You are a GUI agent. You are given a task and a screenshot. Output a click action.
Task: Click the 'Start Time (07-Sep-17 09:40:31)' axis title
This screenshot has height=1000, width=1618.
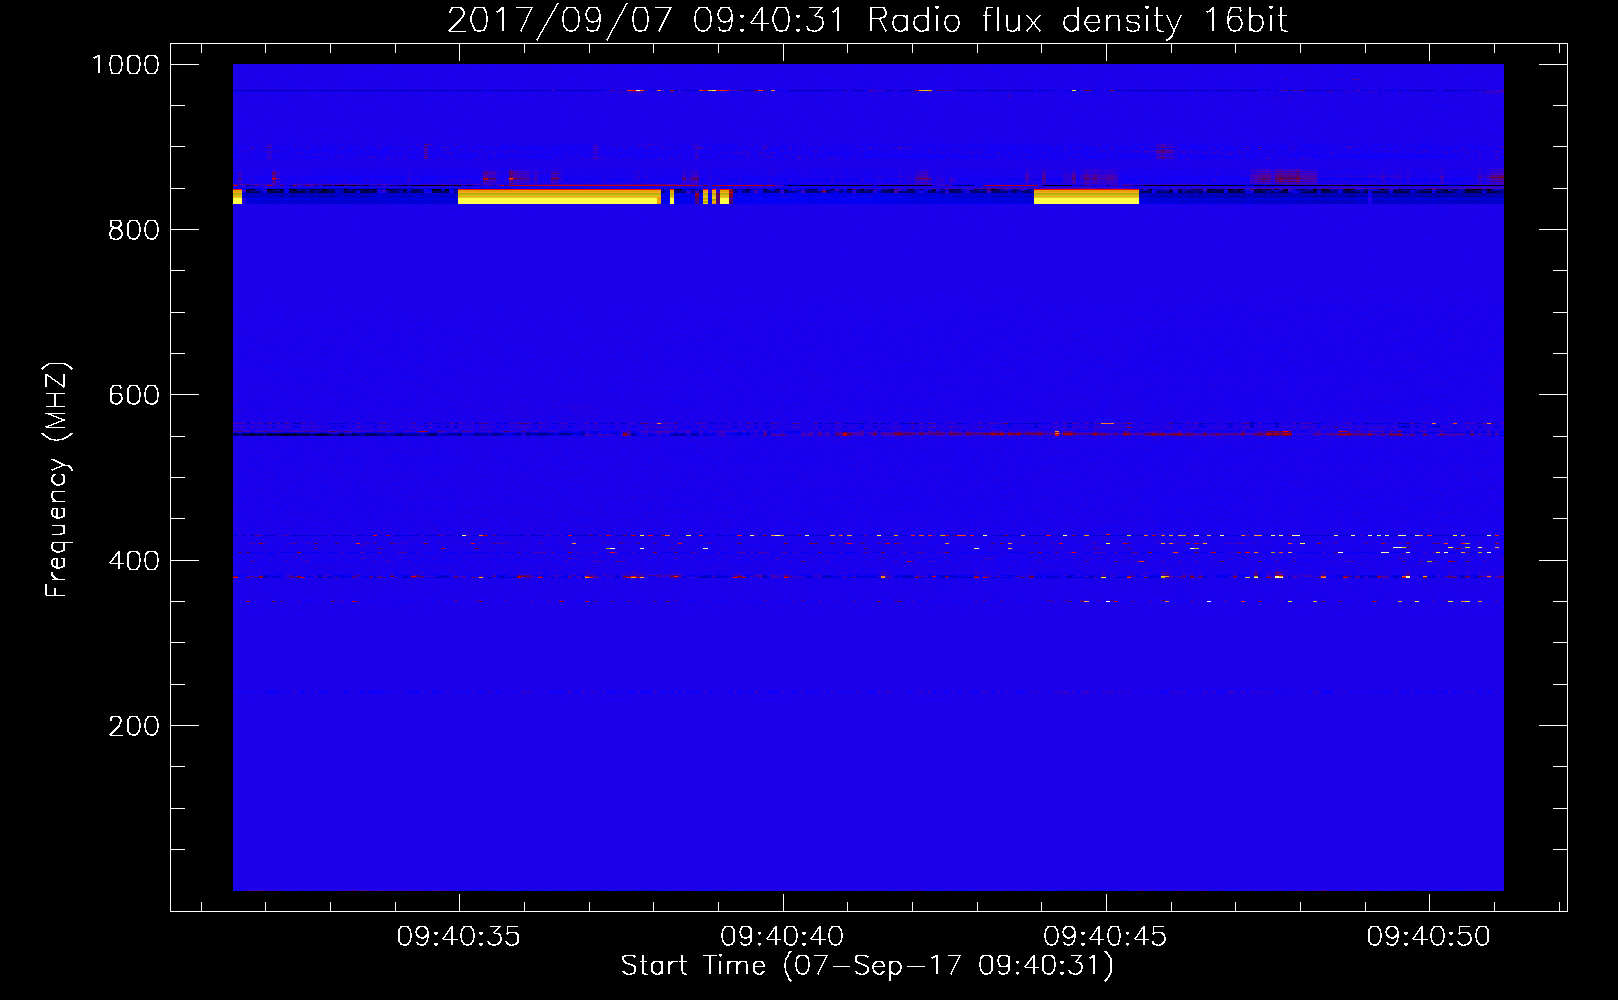tap(867, 966)
